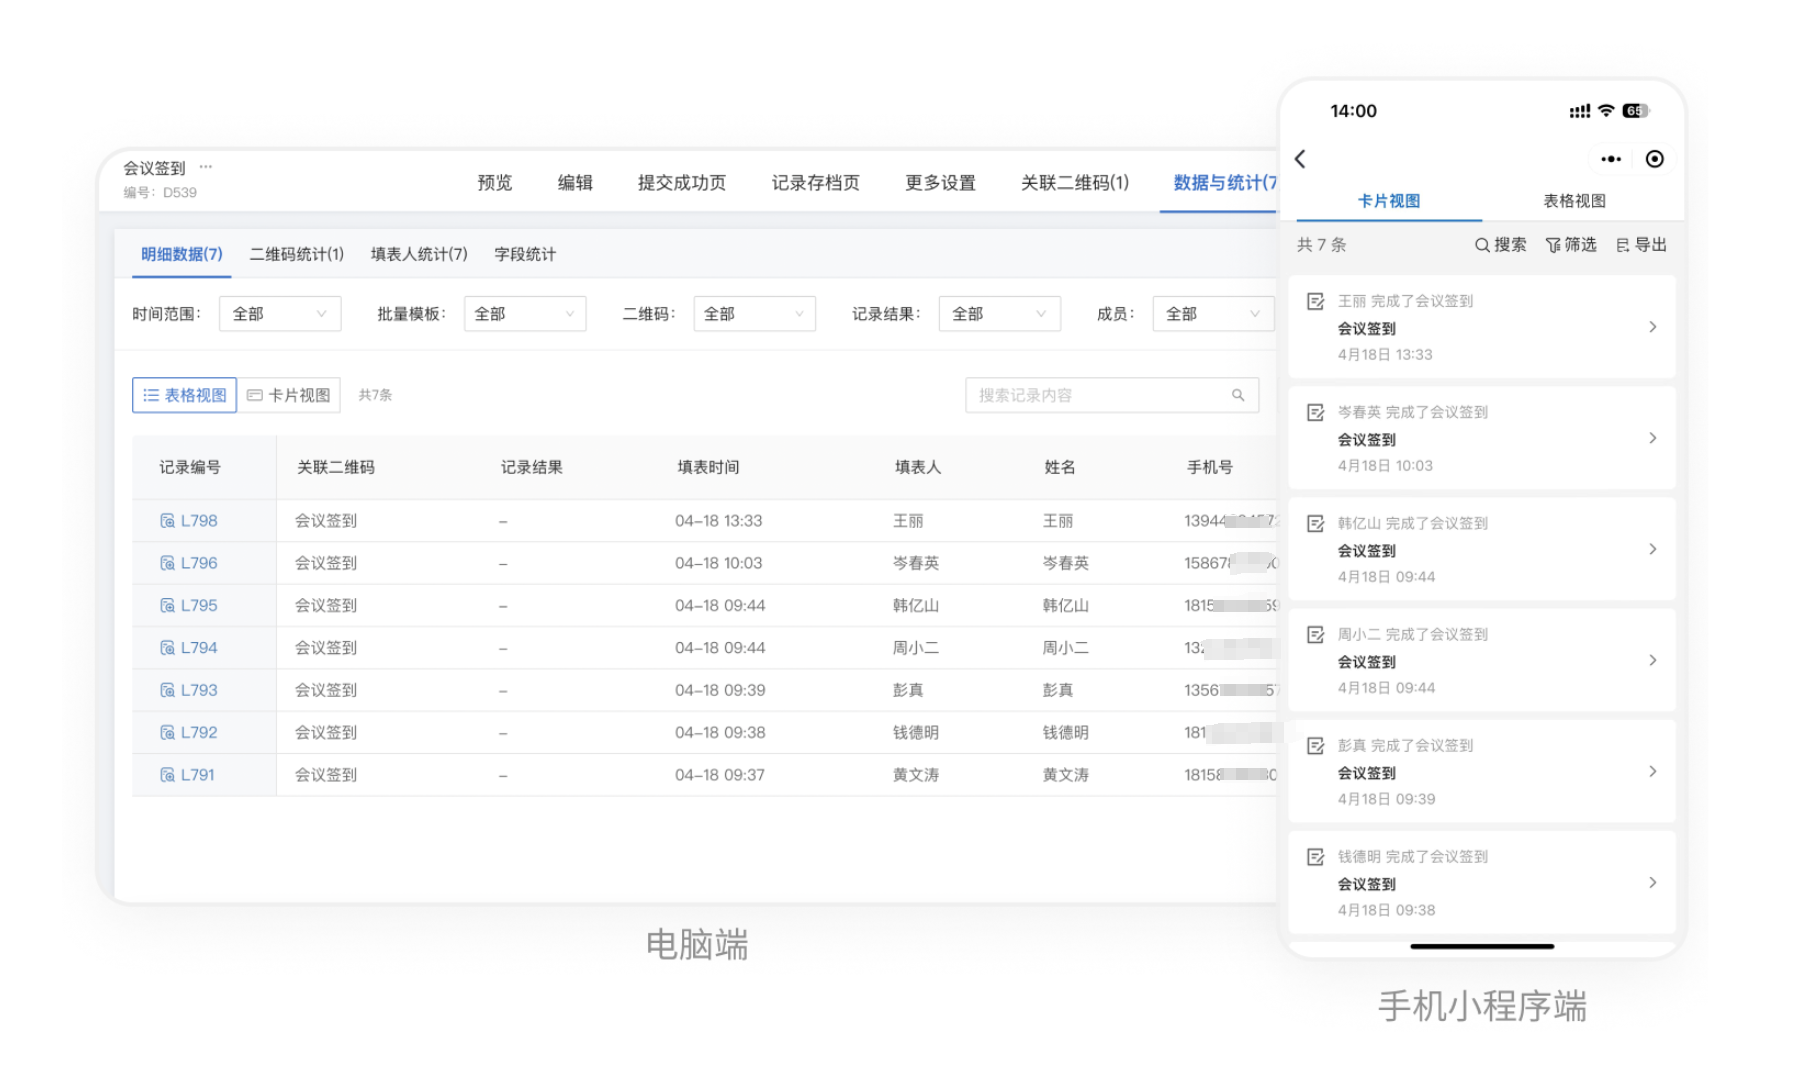Open the 二维码 filter dropdown
Viewport: 1802px width, 1091px height.
click(754, 314)
